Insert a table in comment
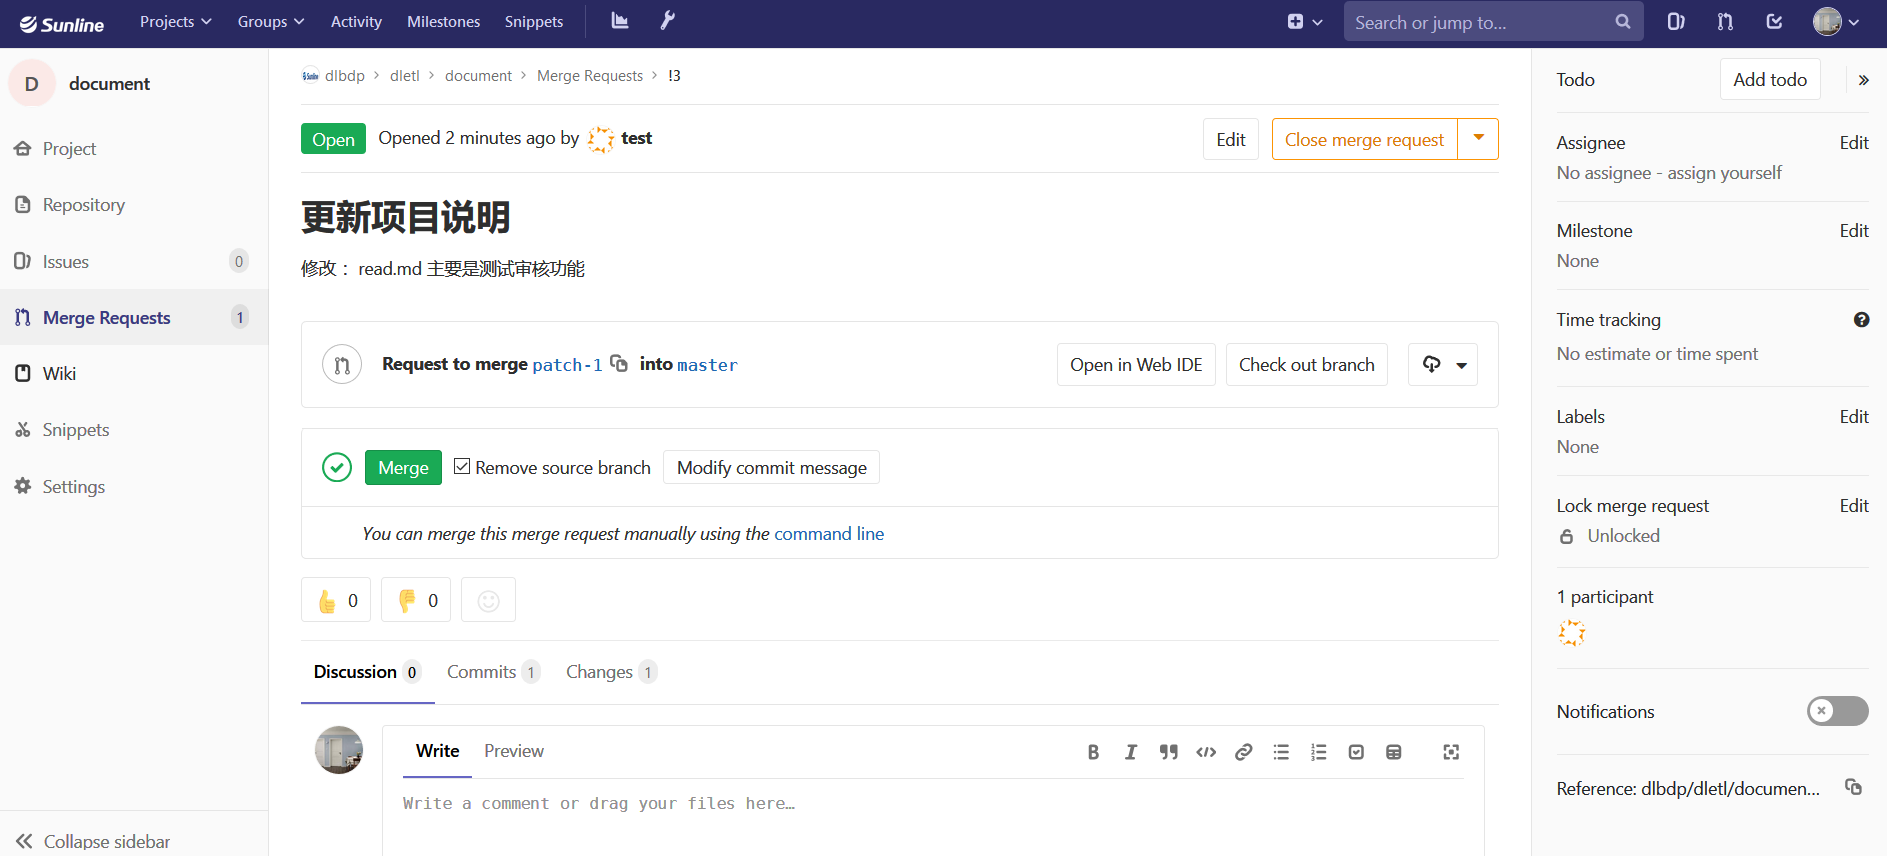Image resolution: width=1887 pixels, height=856 pixels. tap(1394, 752)
